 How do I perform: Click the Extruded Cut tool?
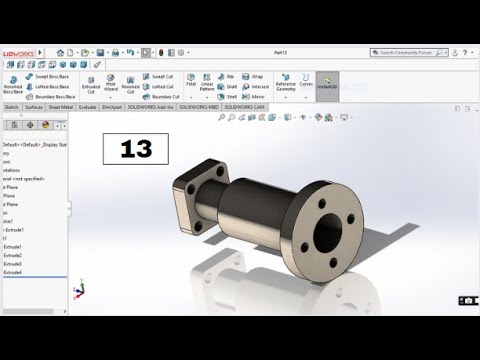pyautogui.click(x=91, y=85)
